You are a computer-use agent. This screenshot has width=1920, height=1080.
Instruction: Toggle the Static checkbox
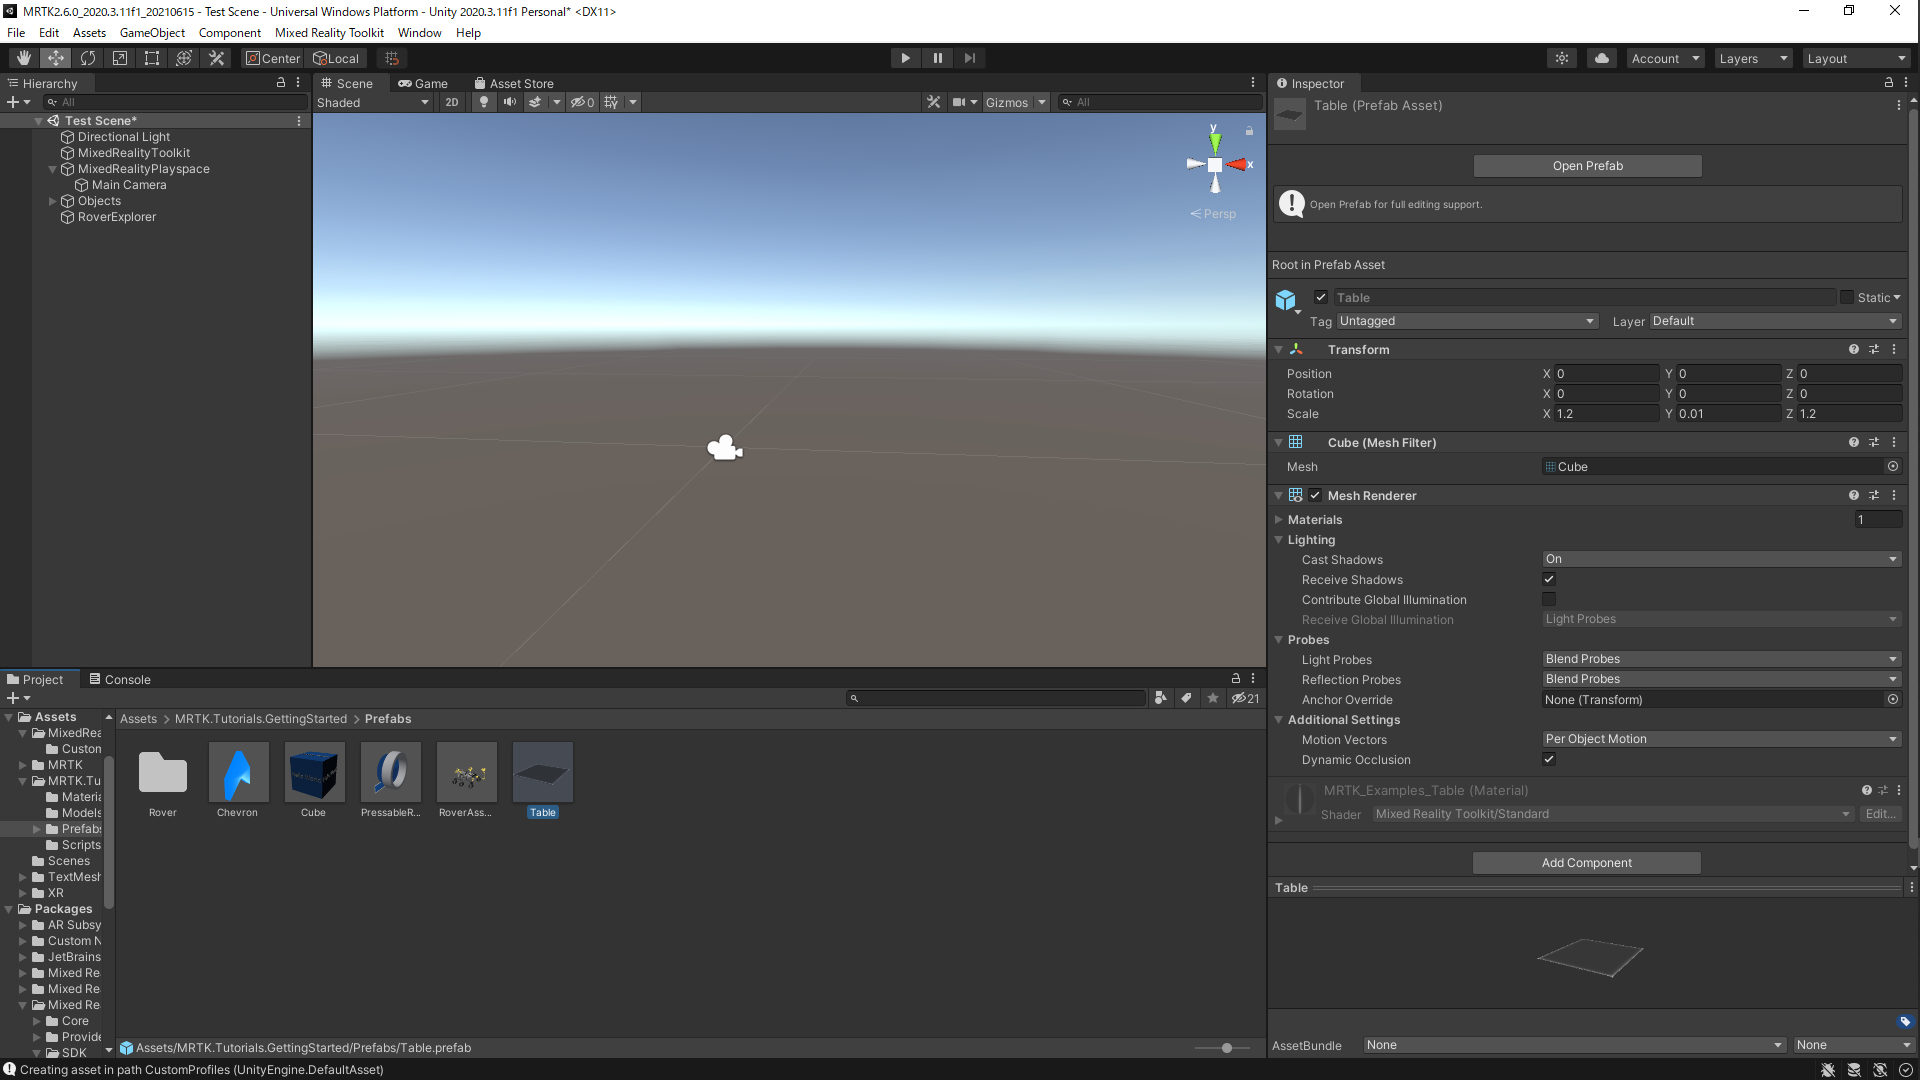tap(1847, 297)
